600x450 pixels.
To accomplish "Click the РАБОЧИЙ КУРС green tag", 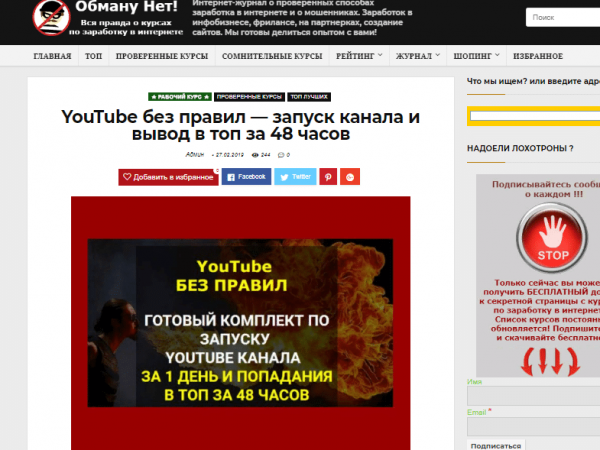I will coord(180,97).
